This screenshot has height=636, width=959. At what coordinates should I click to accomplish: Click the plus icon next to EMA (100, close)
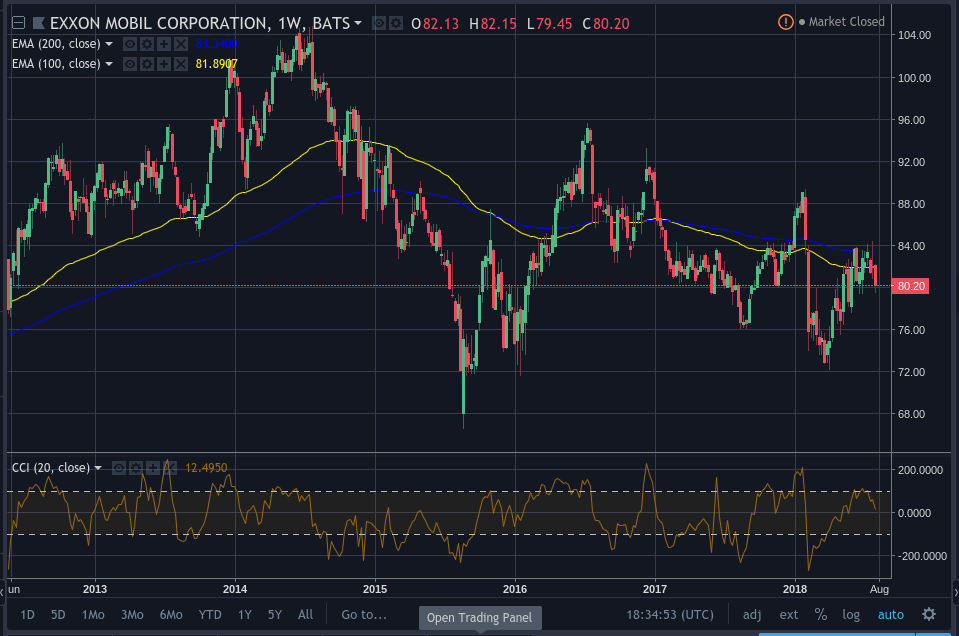[x=162, y=64]
